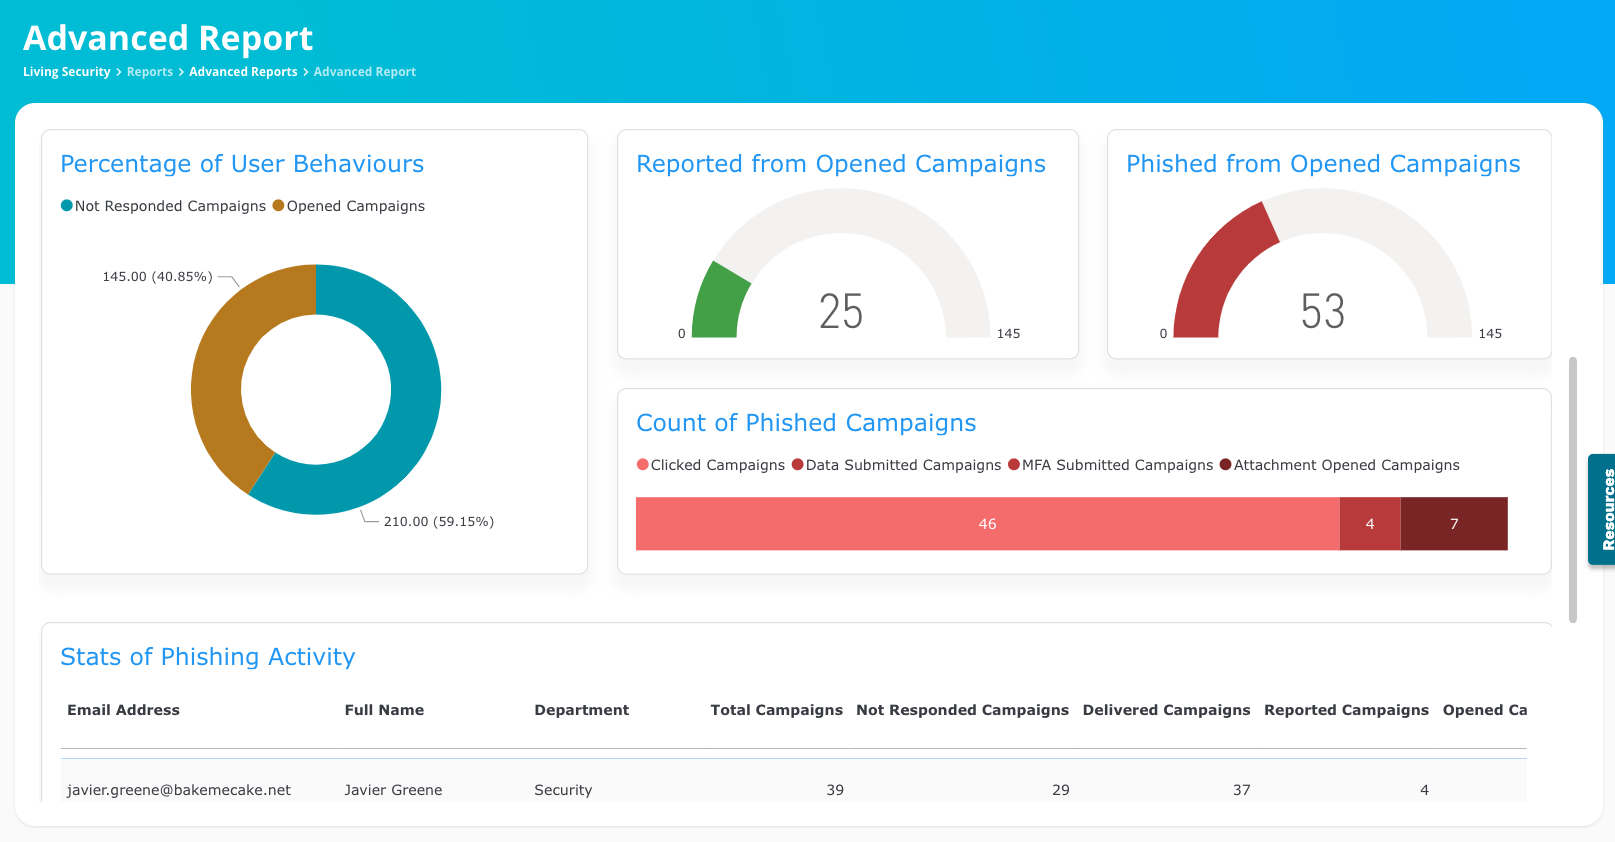
Task: Click the bar segment showing 46
Action: (x=987, y=524)
